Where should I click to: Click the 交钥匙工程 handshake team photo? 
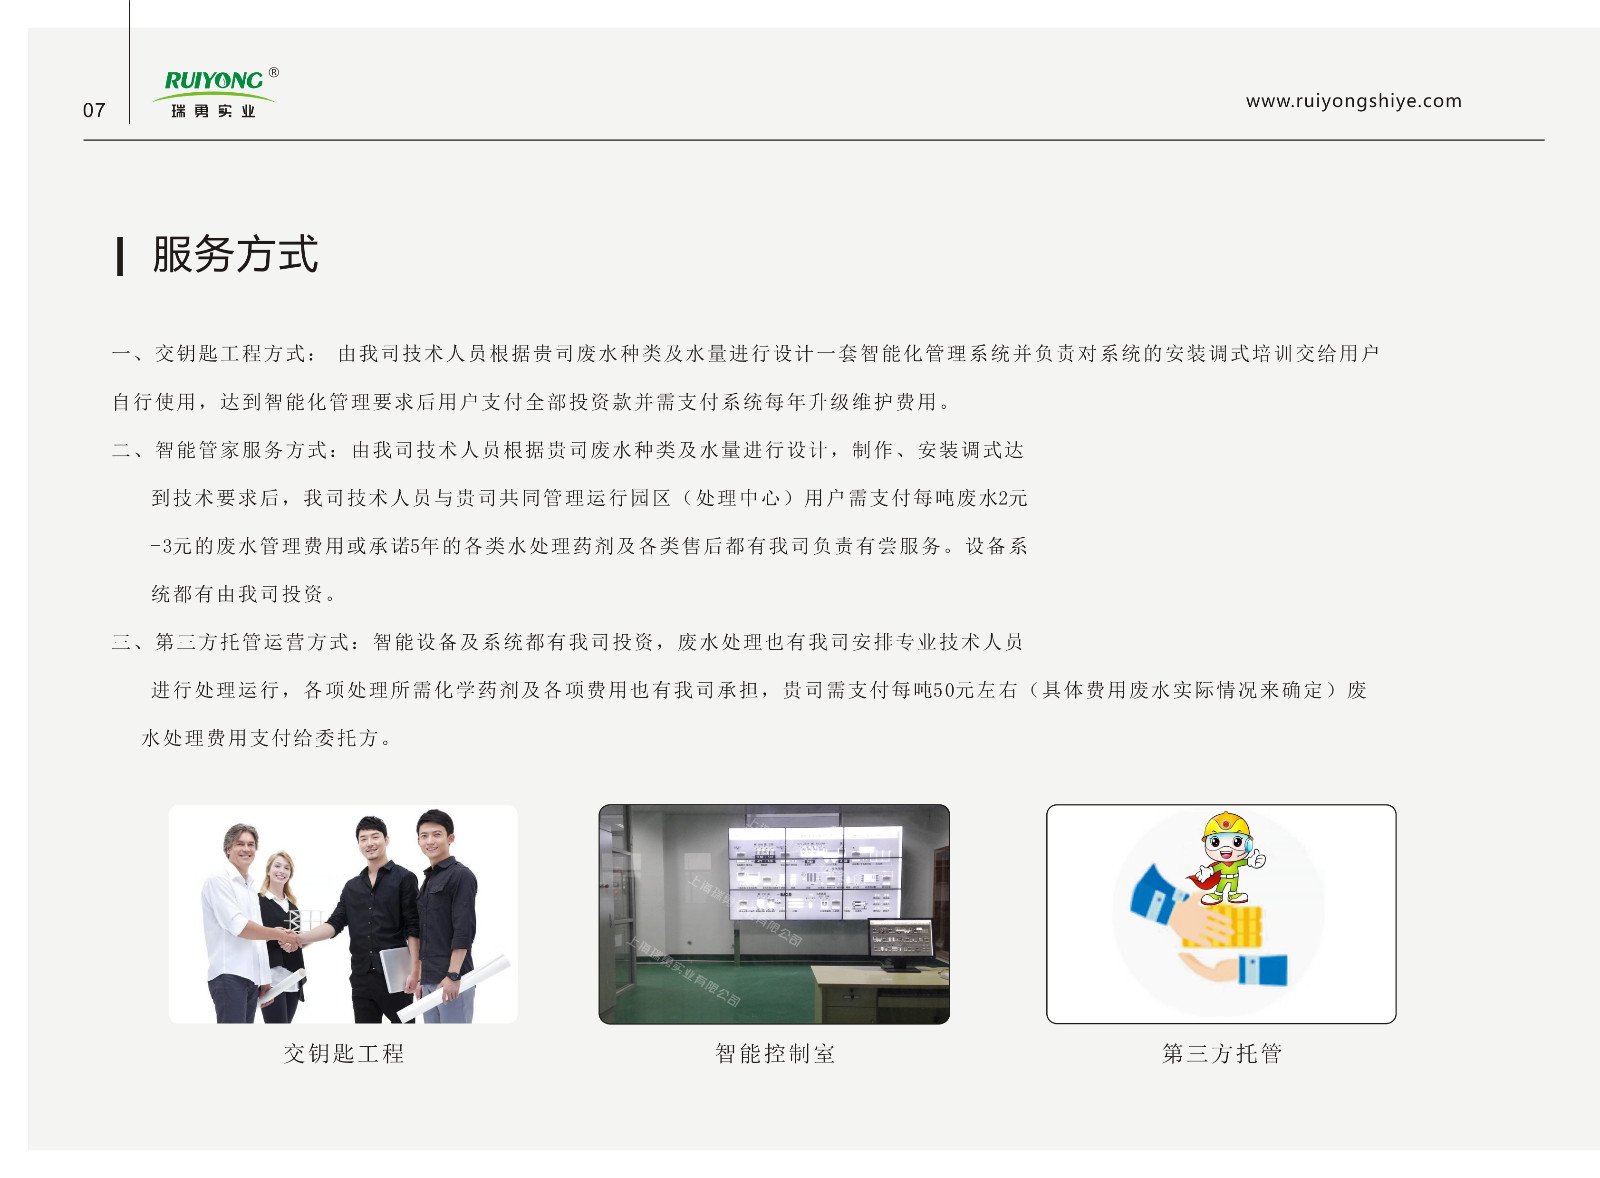click(343, 914)
